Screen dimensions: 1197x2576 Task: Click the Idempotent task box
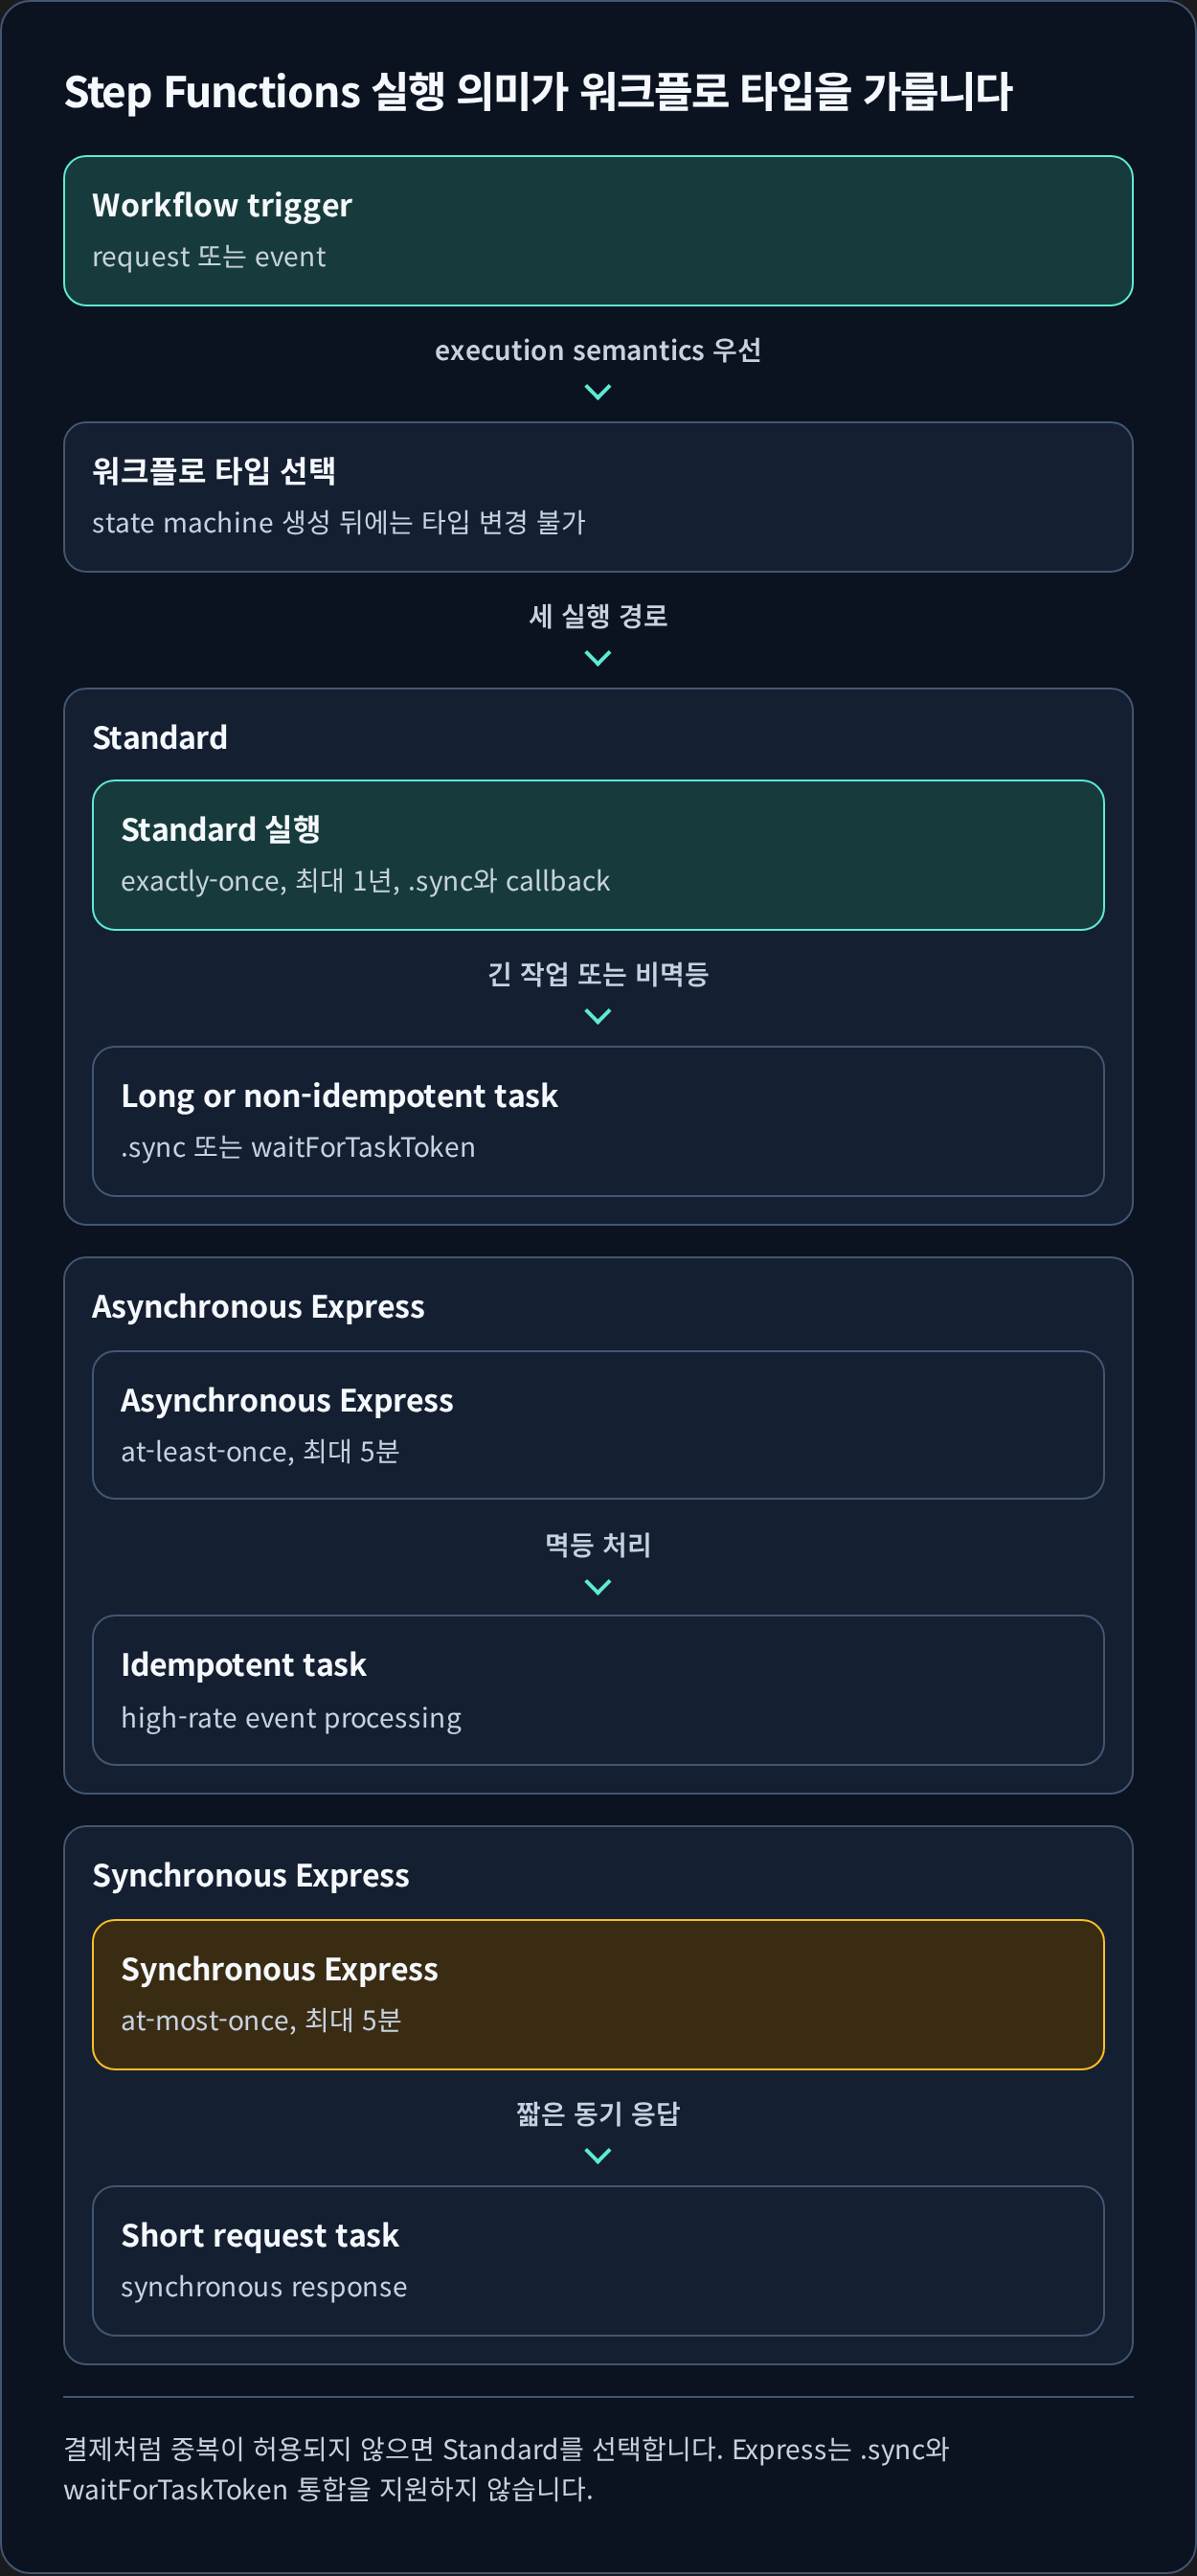point(598,1690)
